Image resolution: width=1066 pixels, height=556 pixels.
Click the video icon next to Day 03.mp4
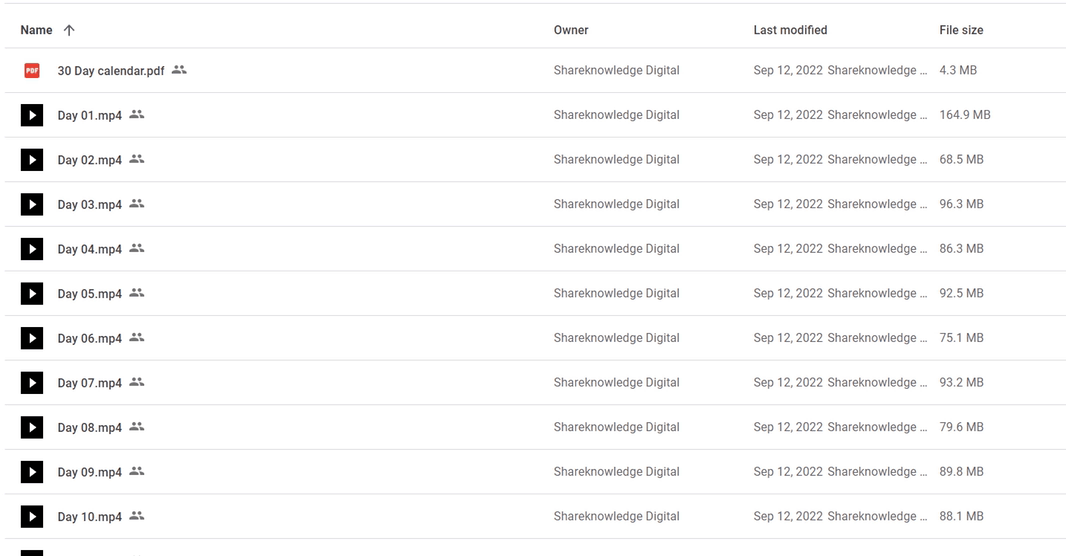click(32, 204)
